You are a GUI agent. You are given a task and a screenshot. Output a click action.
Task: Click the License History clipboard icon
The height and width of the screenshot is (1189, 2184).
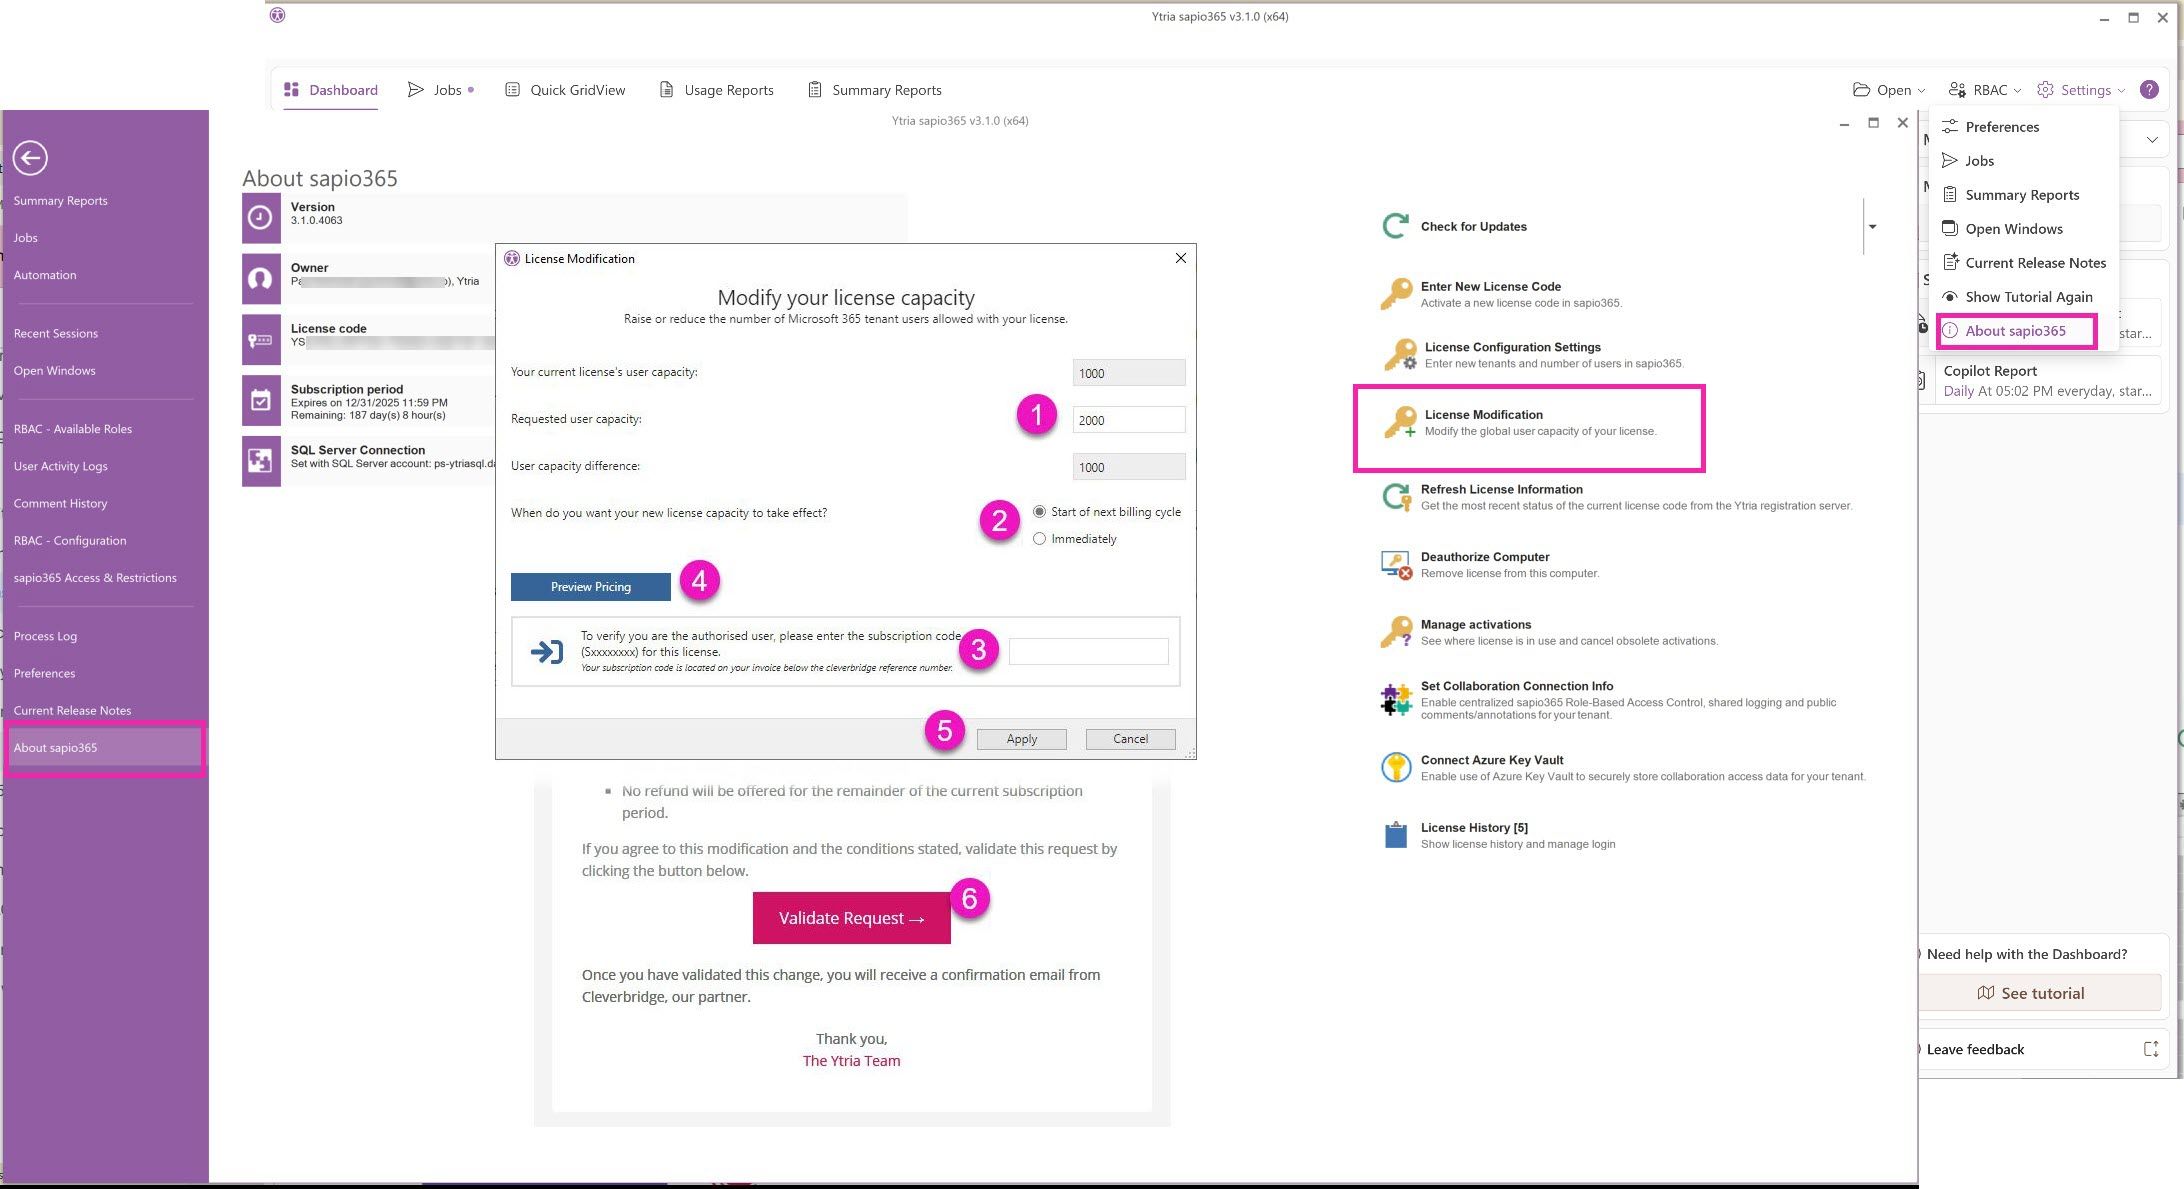pyautogui.click(x=1396, y=835)
